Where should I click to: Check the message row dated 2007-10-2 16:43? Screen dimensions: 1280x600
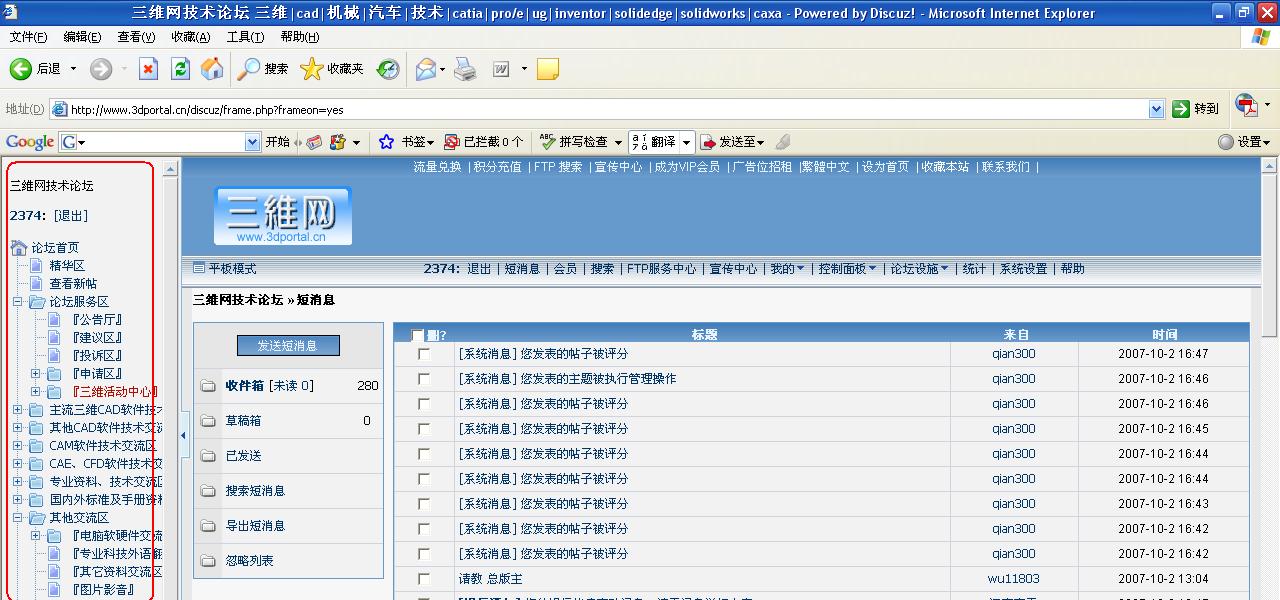coord(424,504)
